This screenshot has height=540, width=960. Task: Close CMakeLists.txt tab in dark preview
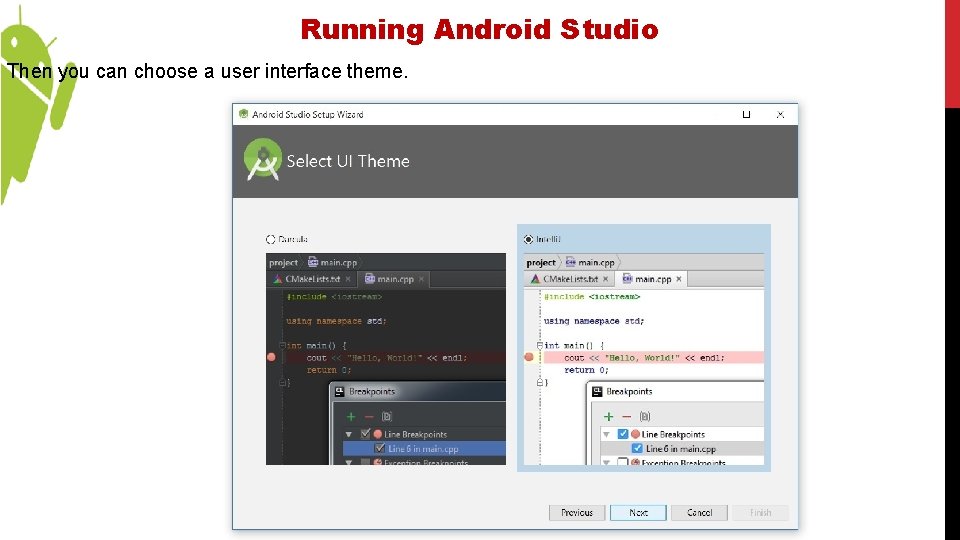click(x=348, y=279)
